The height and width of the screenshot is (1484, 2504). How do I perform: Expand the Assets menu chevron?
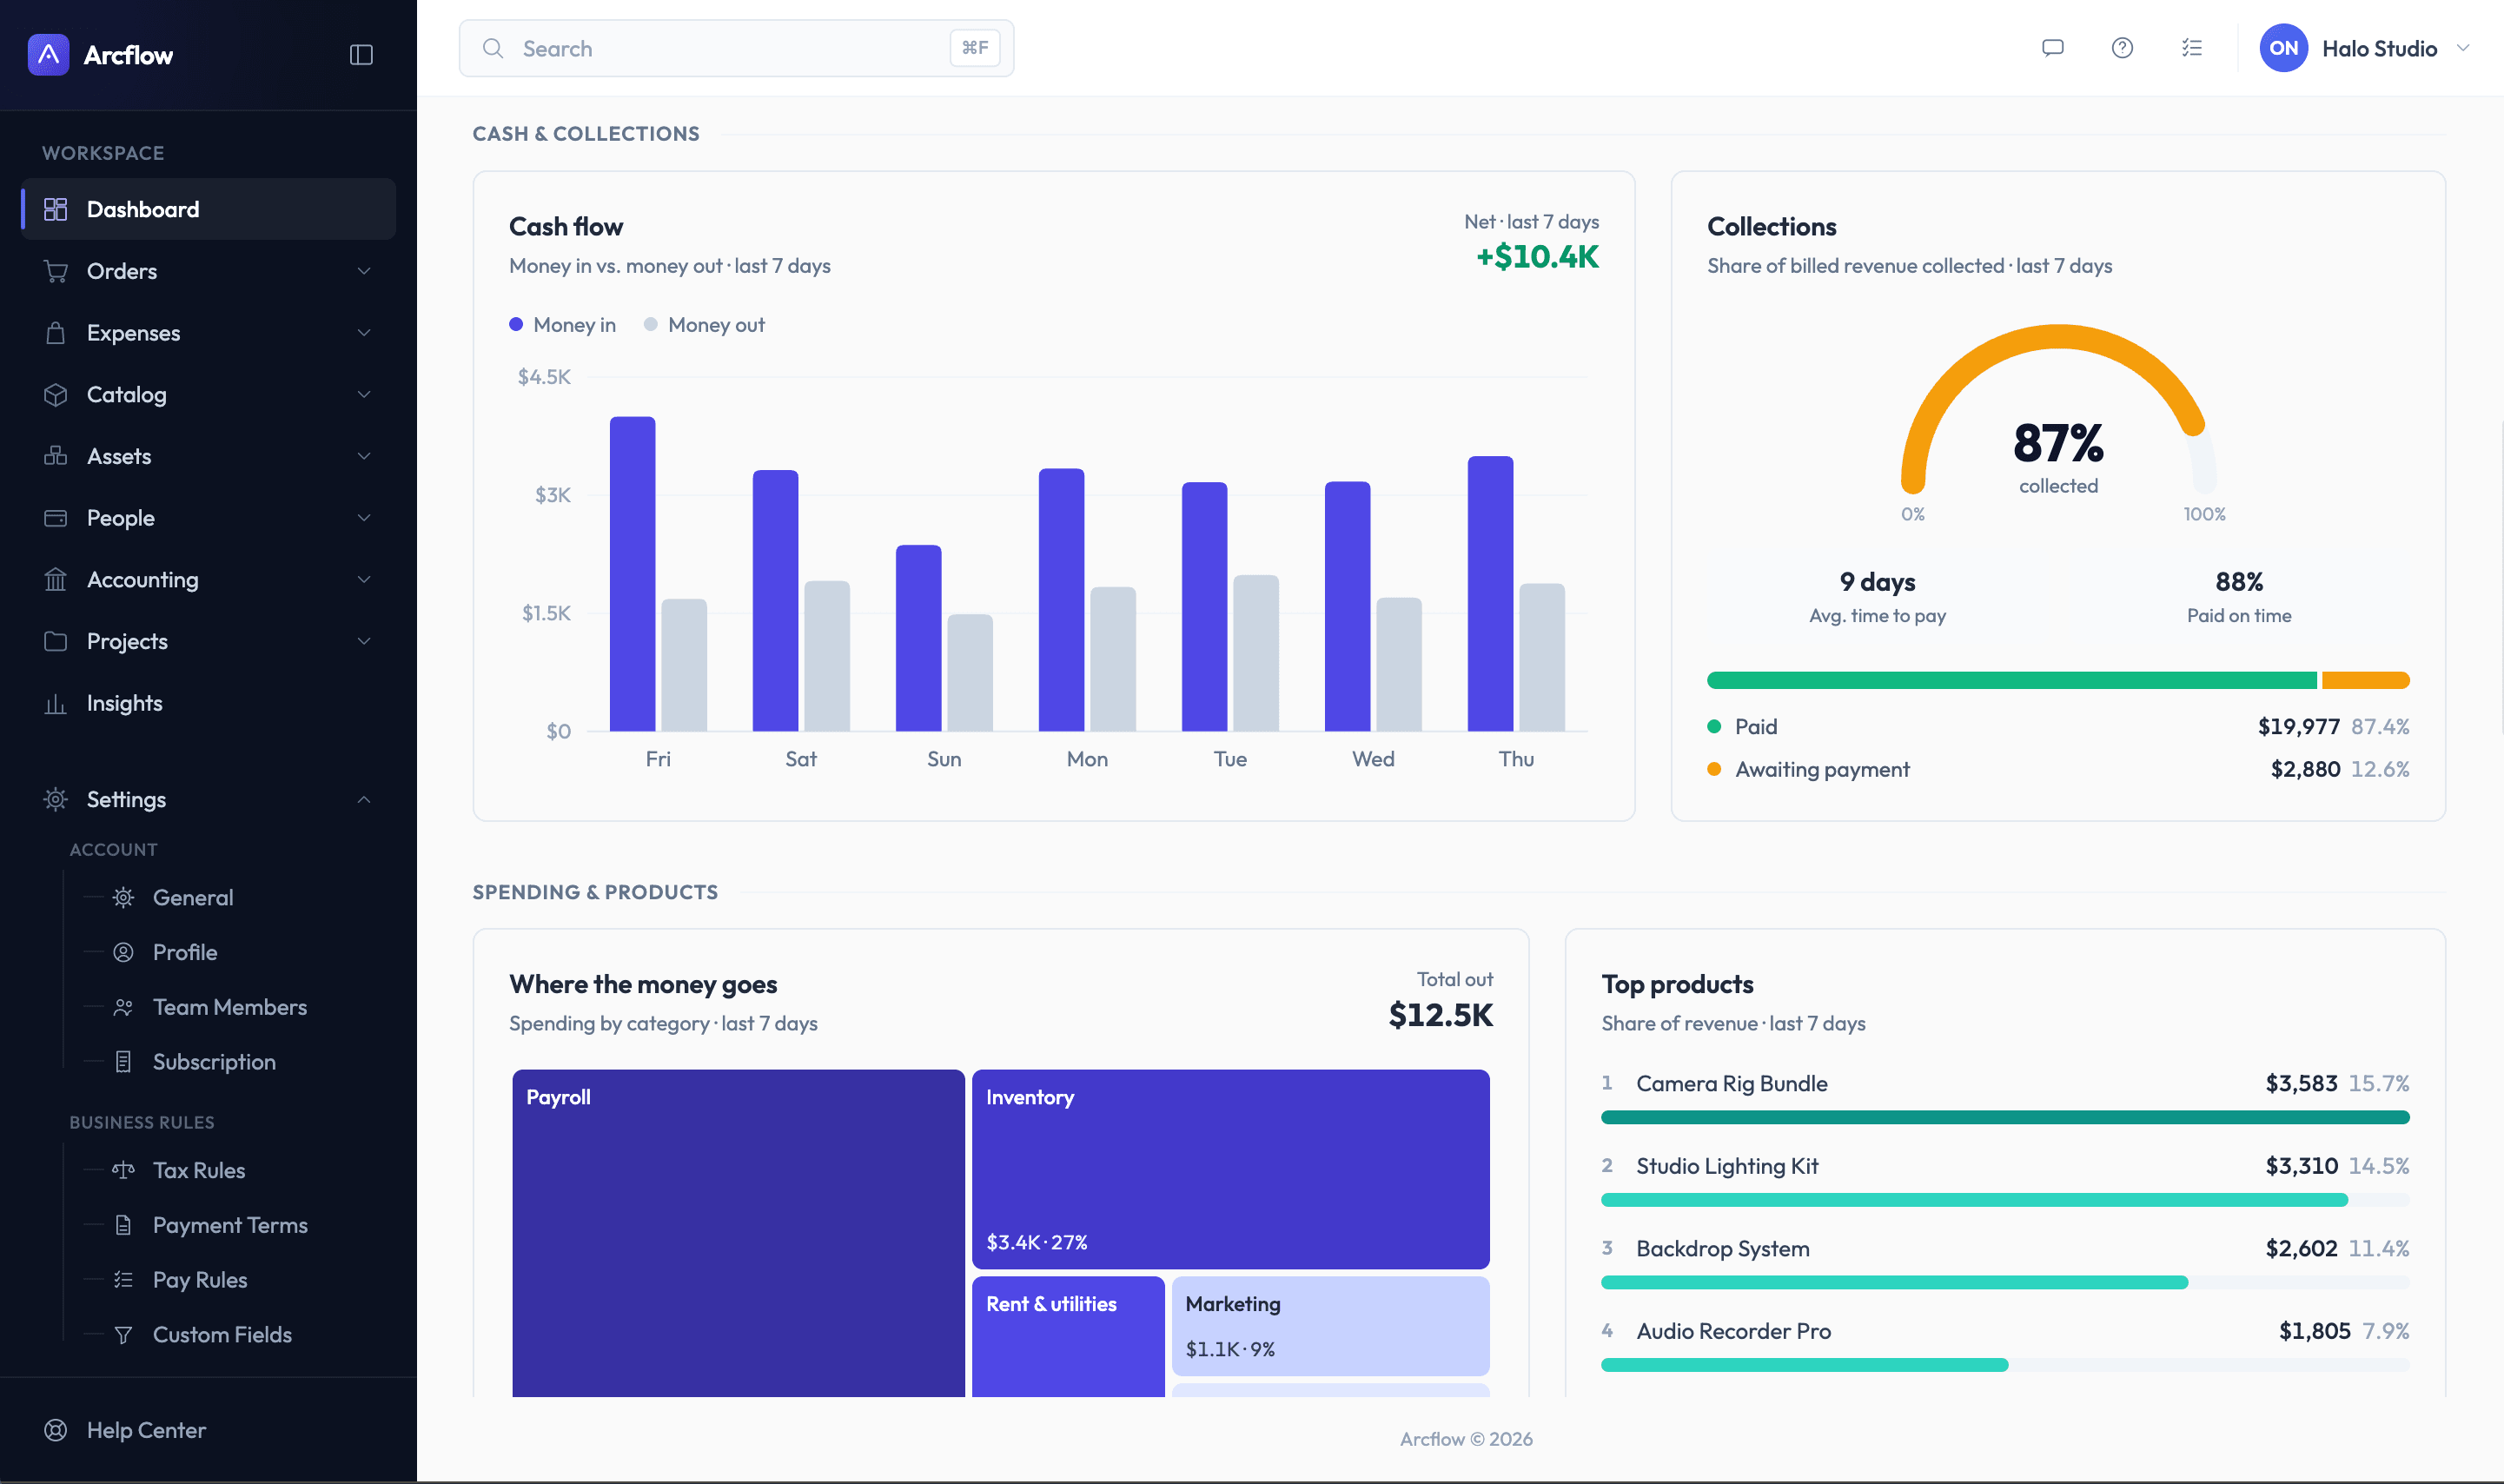364,456
